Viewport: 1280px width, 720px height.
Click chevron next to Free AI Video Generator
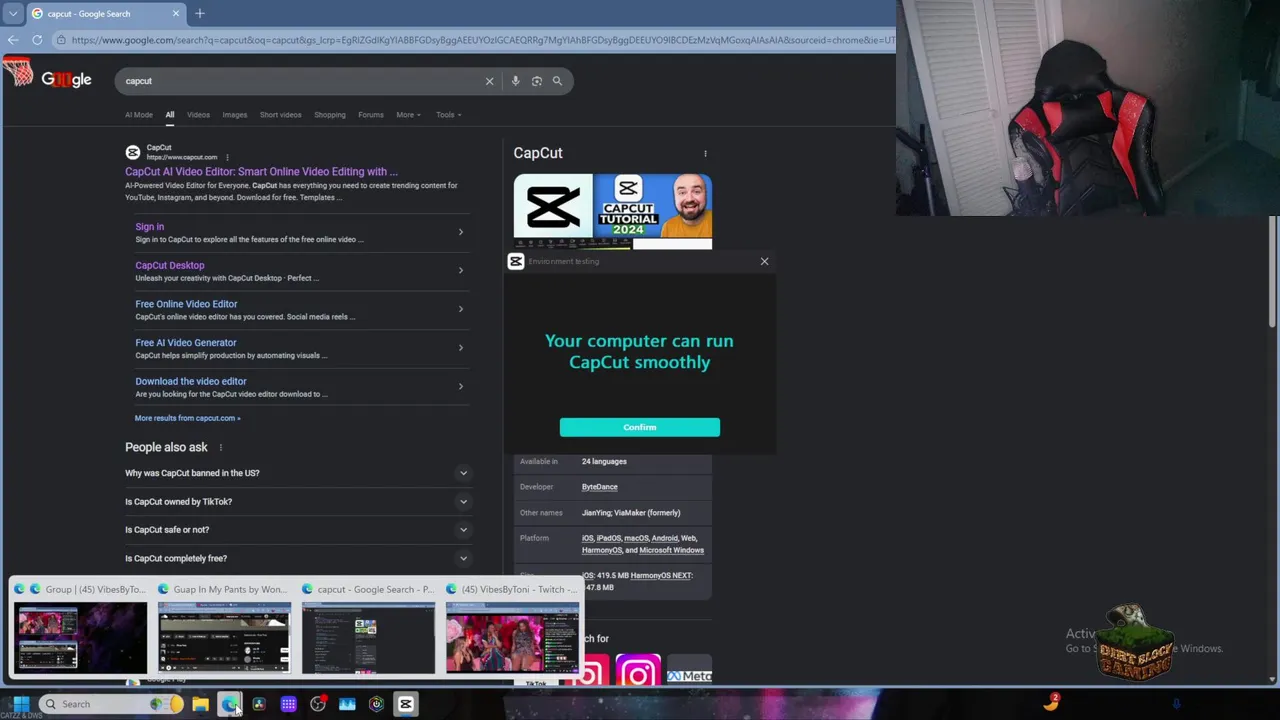[461, 348]
